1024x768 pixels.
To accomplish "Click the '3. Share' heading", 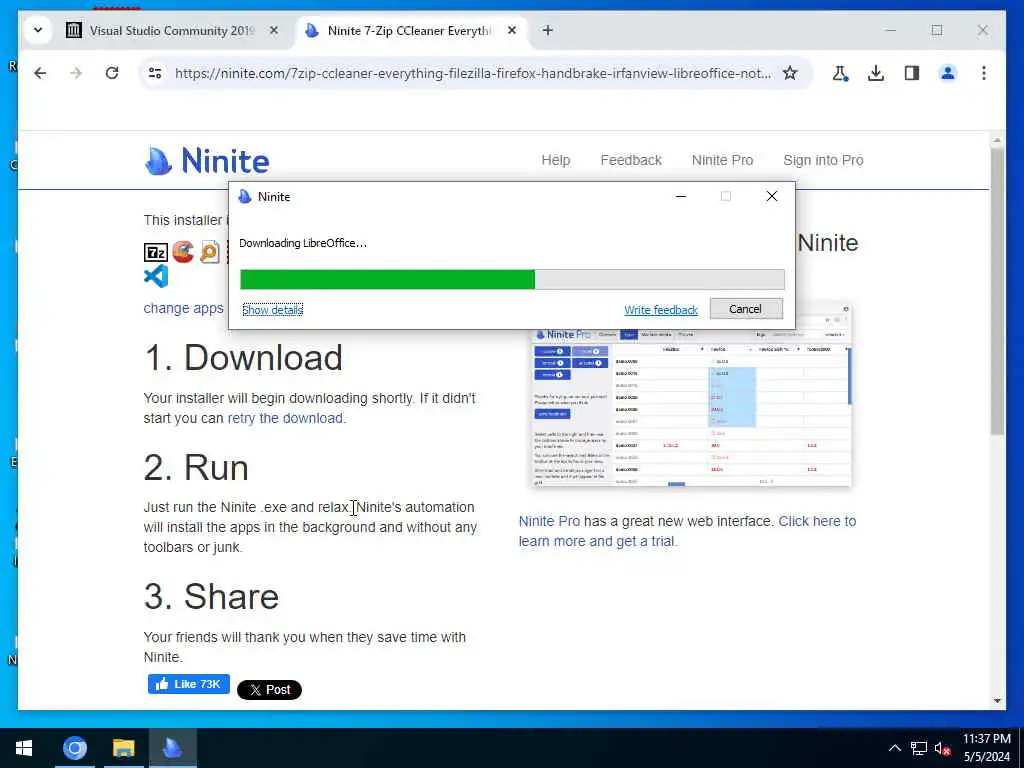I will pyautogui.click(x=212, y=596).
